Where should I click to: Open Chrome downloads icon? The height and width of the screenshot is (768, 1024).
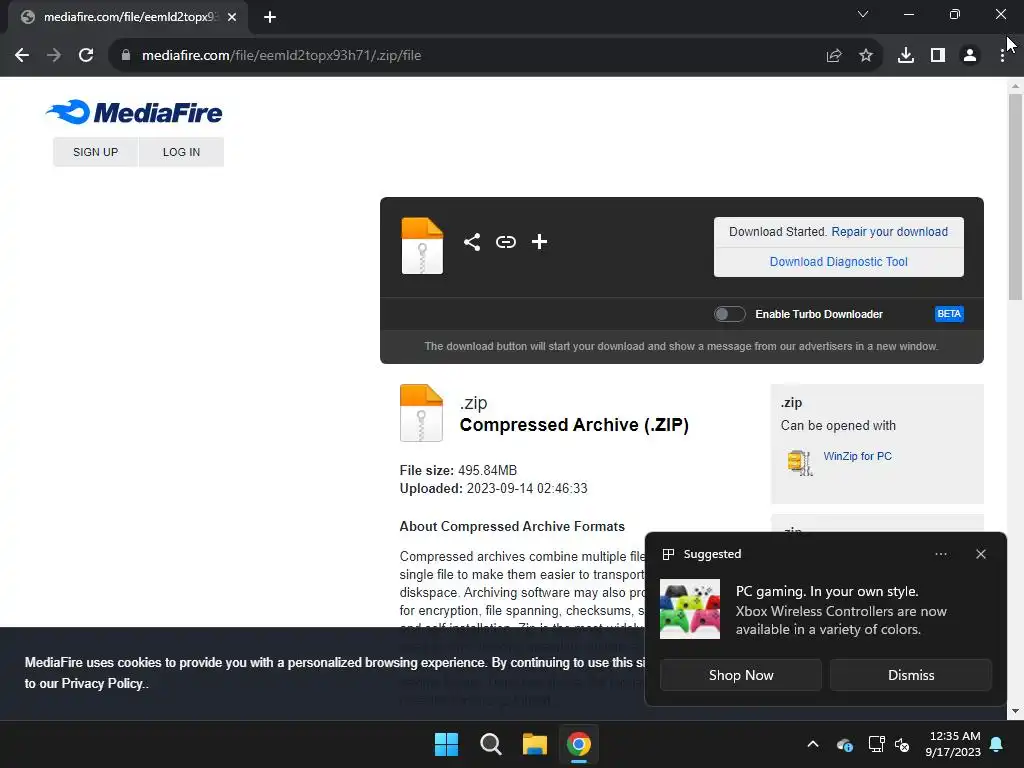pos(906,56)
